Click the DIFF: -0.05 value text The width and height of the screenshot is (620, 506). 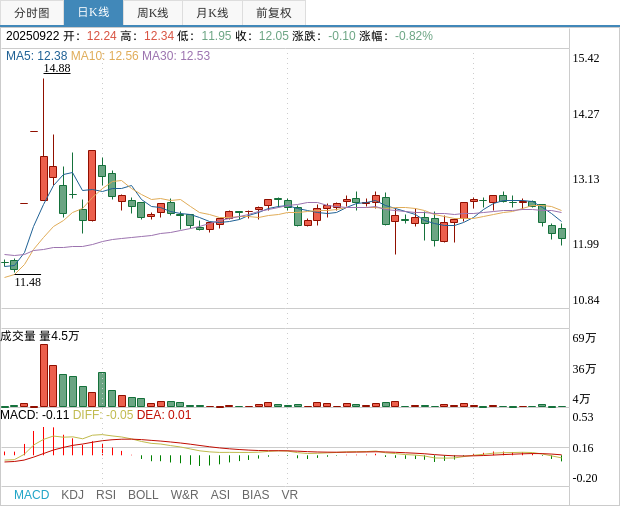103,415
